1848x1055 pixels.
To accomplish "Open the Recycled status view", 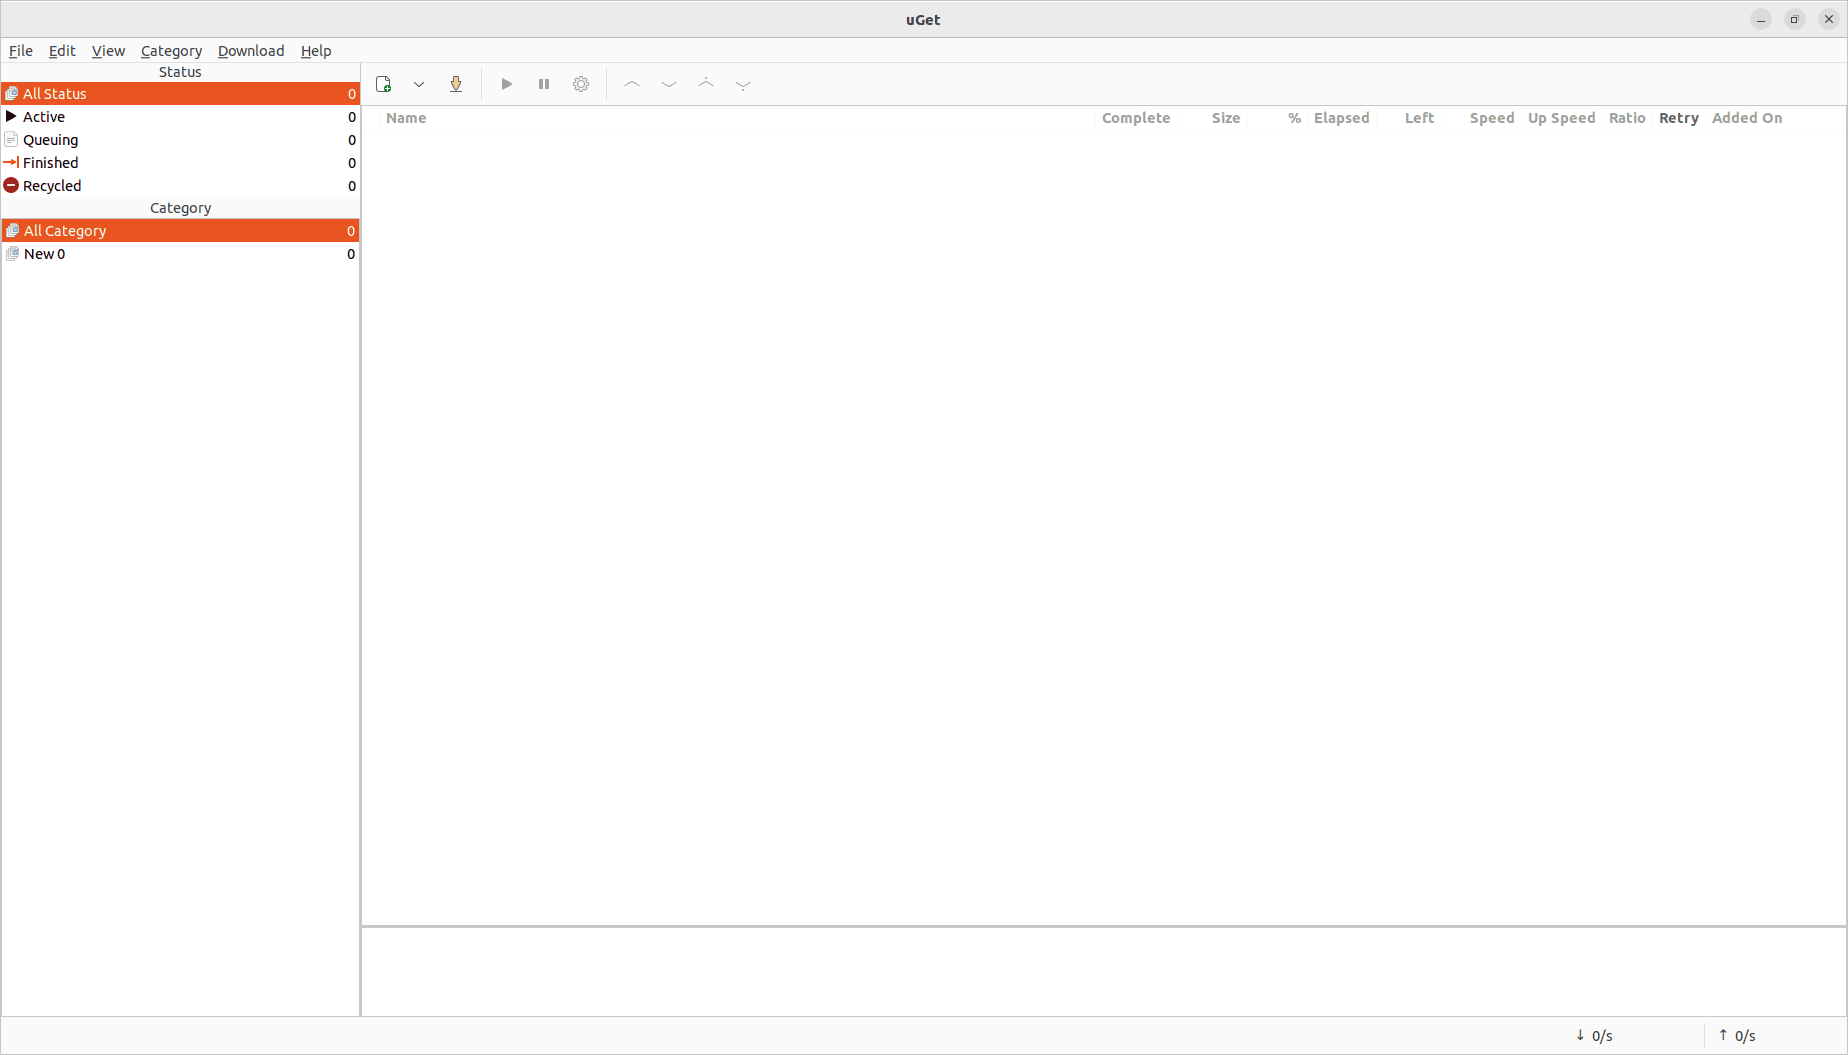I will [x=52, y=185].
